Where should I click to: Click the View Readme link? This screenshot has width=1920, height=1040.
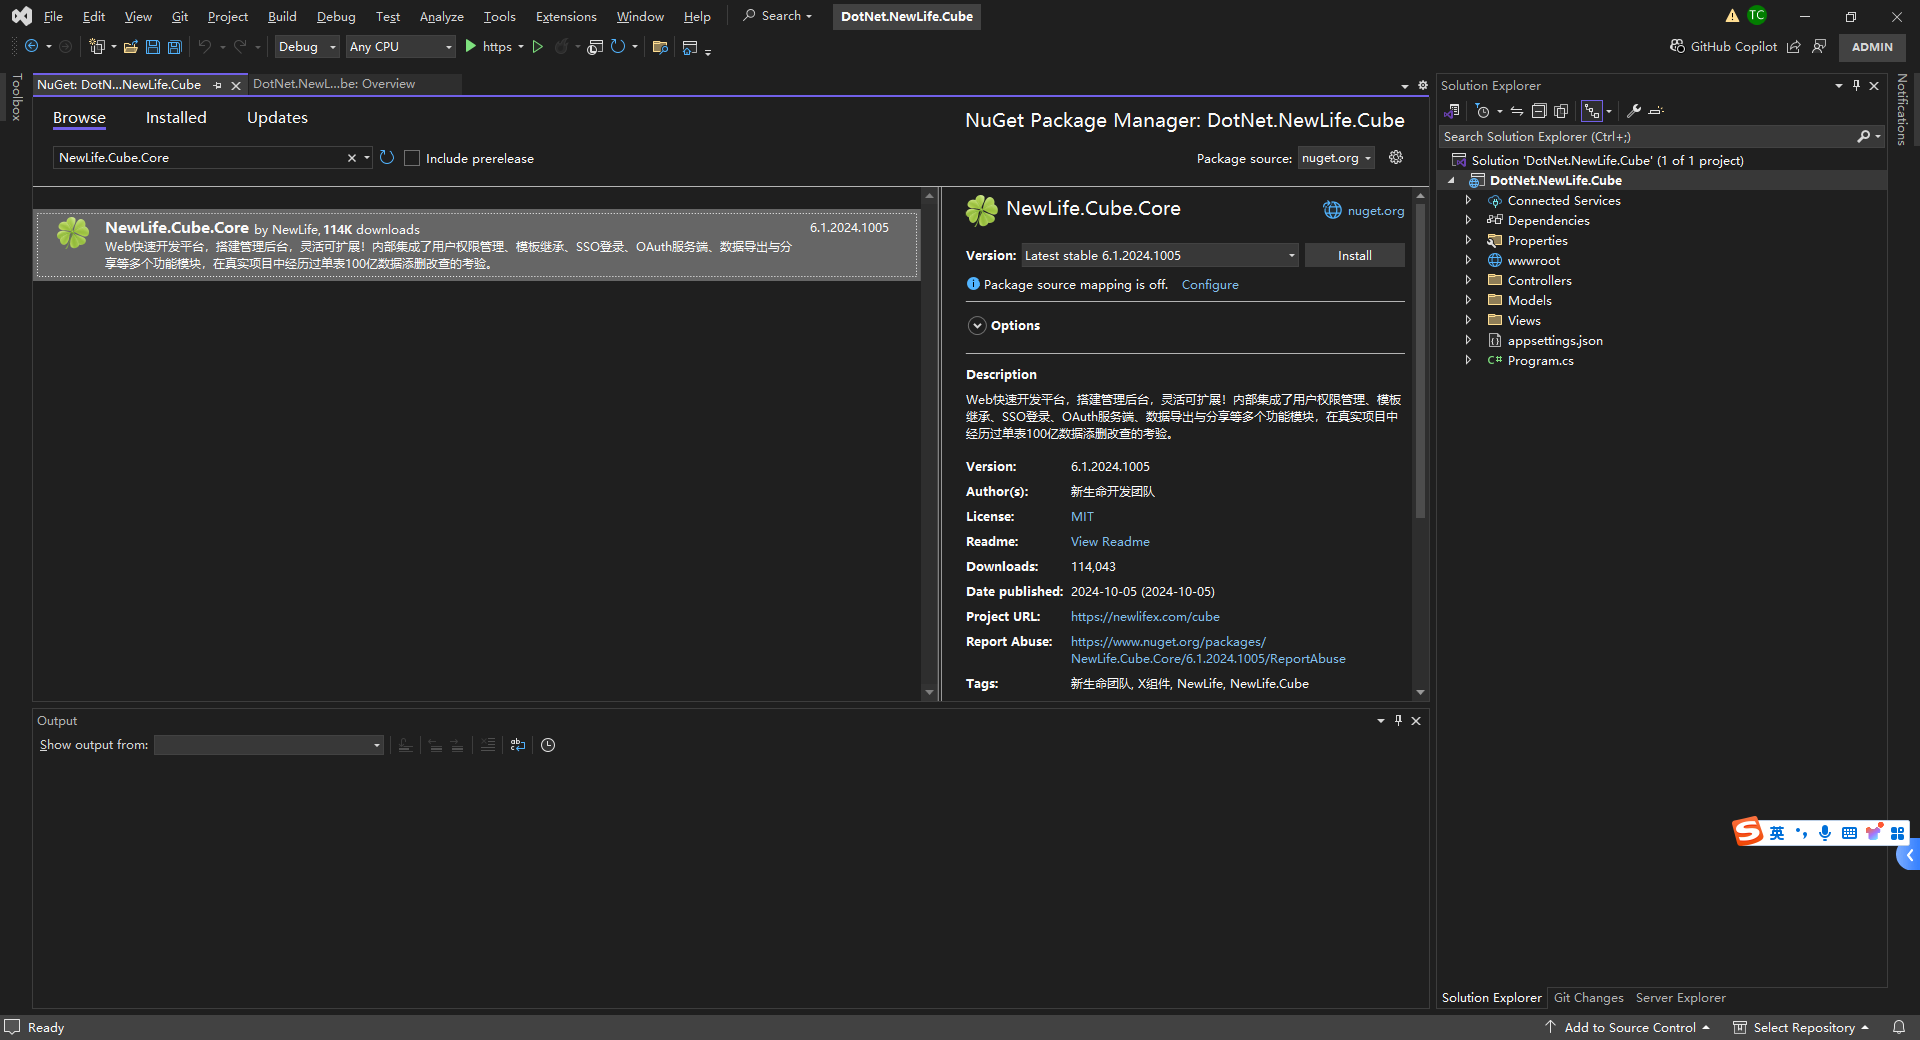pos(1110,542)
